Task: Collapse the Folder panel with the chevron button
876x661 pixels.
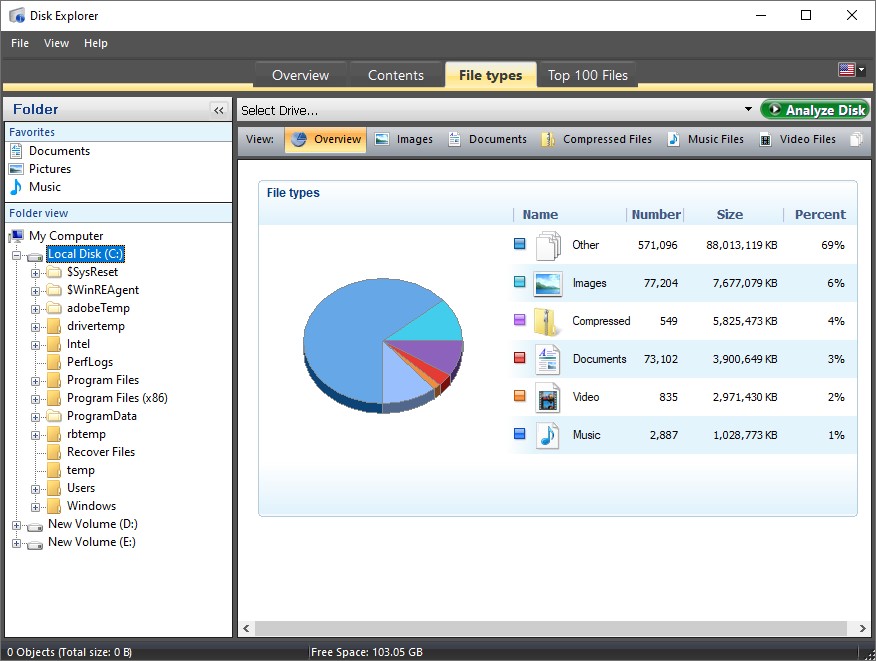Action: [218, 110]
